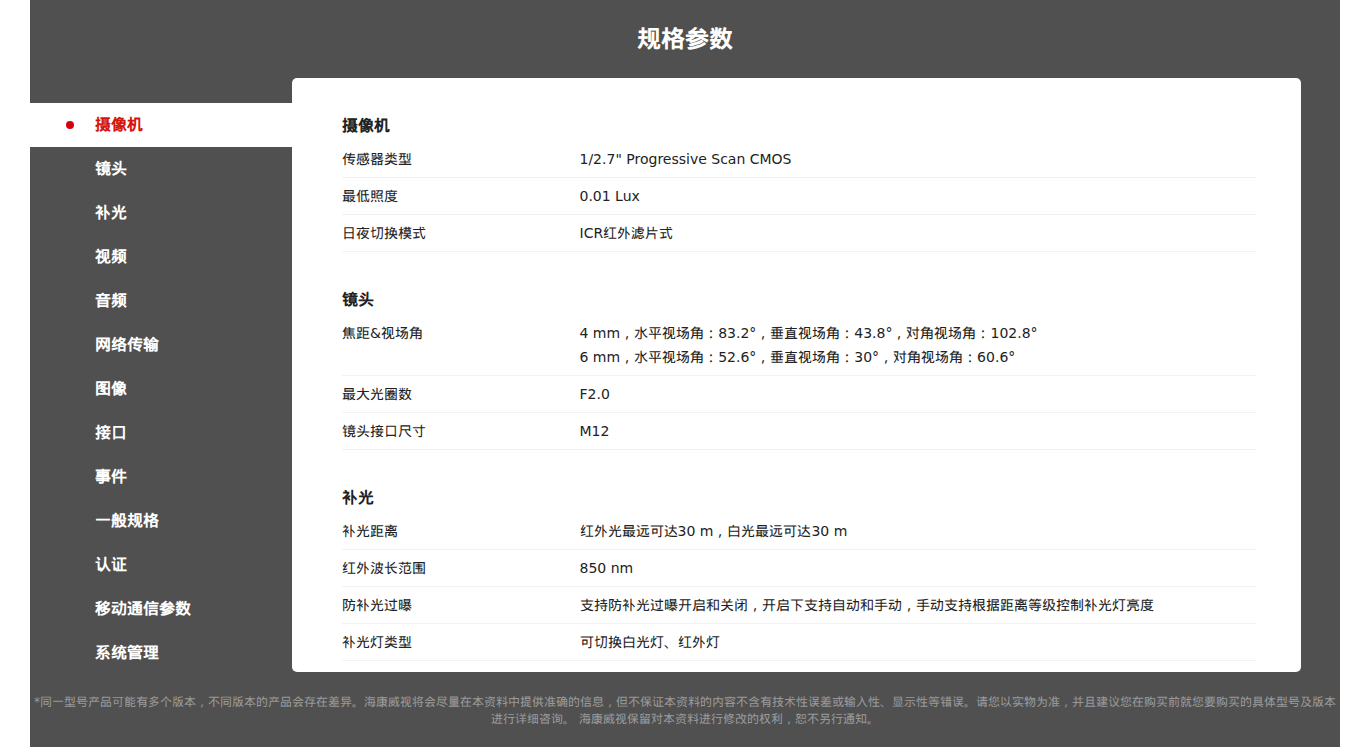Click the 规格参数 page heading
Screen dimensions: 1370x747
click(x=685, y=39)
